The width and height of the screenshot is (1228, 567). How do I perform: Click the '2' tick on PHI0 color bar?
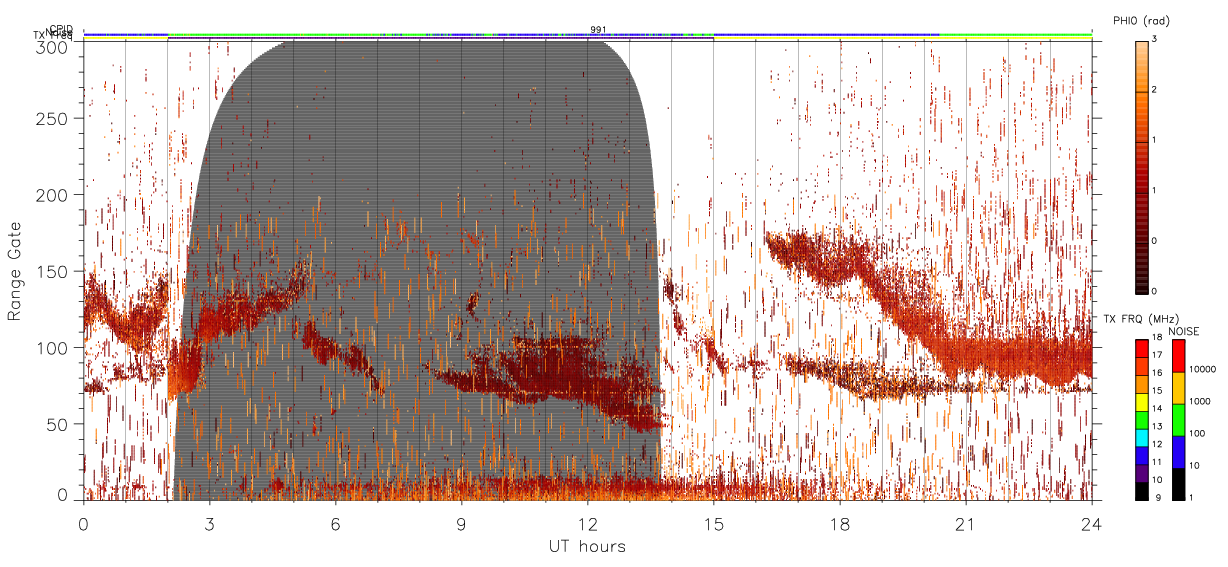[1154, 90]
